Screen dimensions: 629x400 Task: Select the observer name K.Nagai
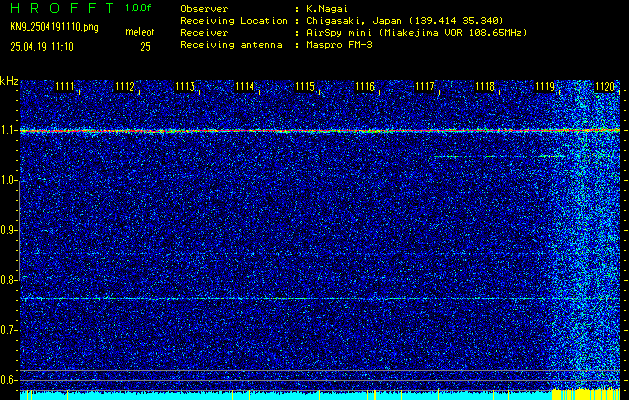[x=328, y=9]
